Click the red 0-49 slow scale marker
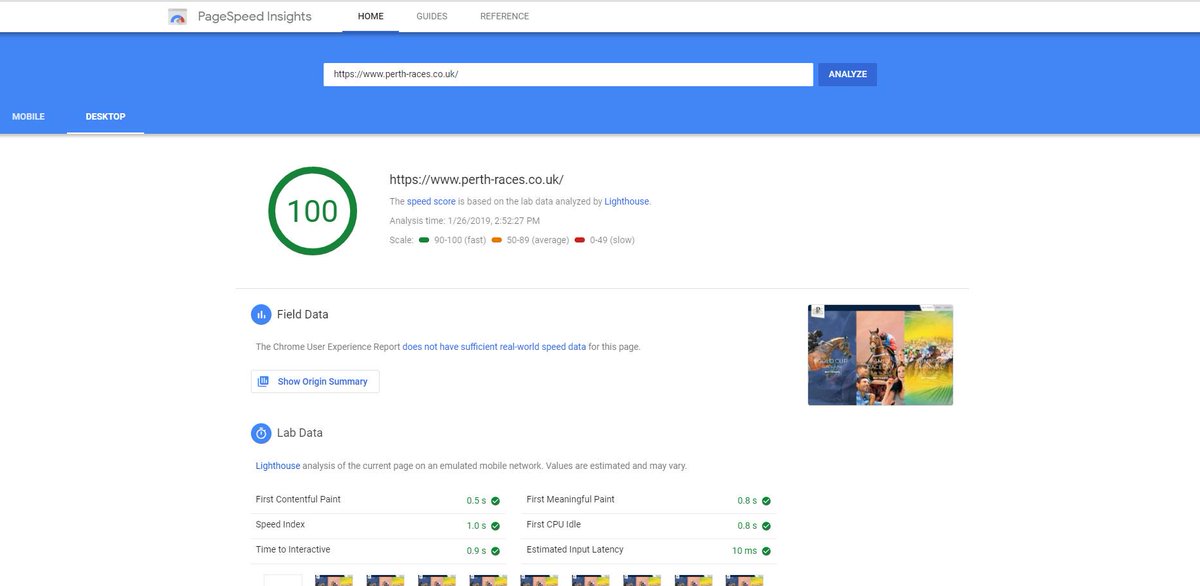The image size is (1200, 586). 580,240
